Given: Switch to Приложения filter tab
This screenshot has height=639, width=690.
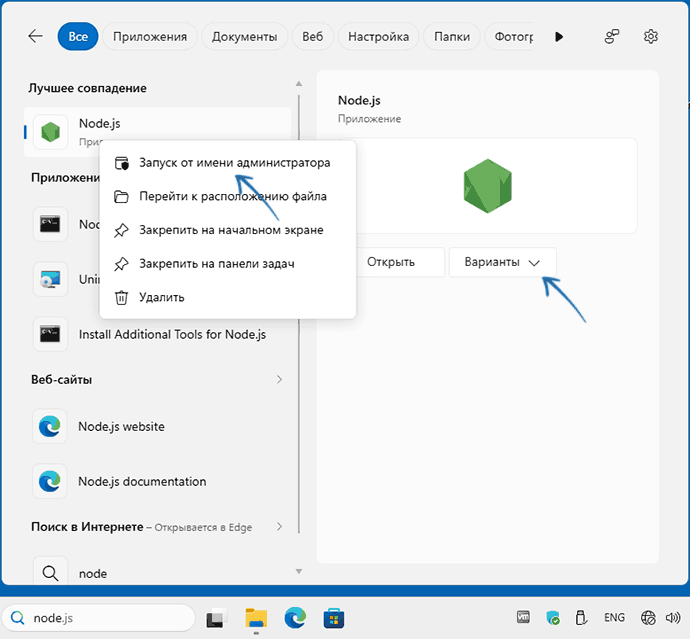Looking at the screenshot, I should [x=150, y=37].
